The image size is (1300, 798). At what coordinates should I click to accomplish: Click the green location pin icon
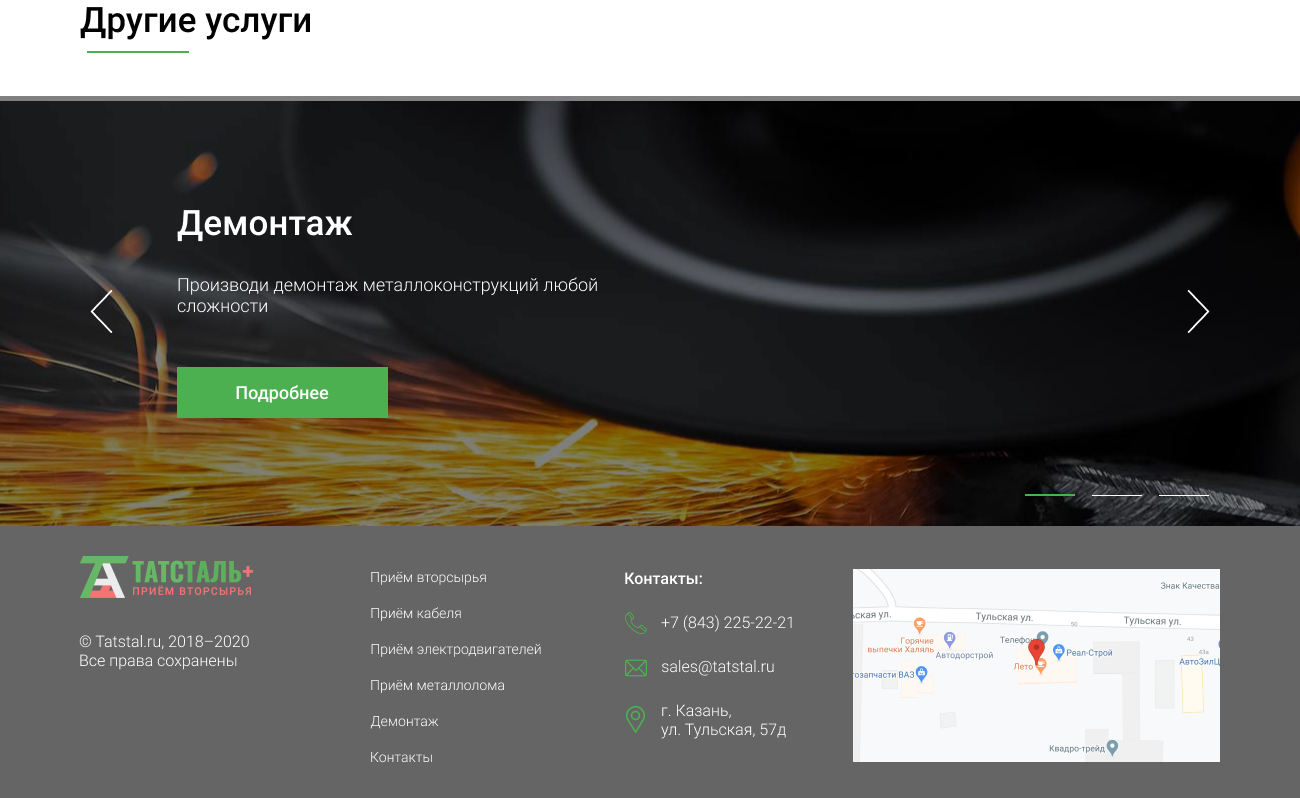click(635, 720)
